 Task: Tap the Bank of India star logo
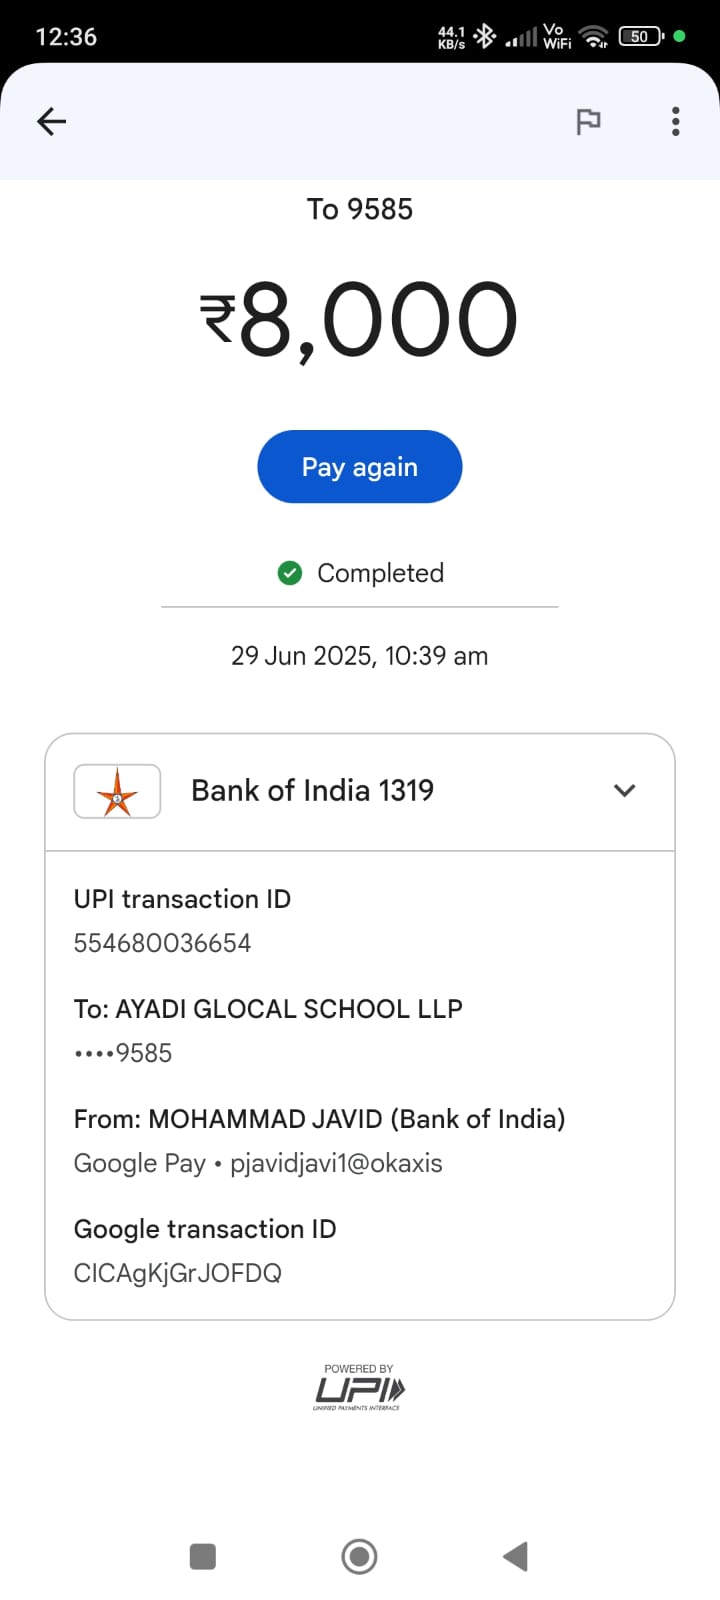[117, 792]
